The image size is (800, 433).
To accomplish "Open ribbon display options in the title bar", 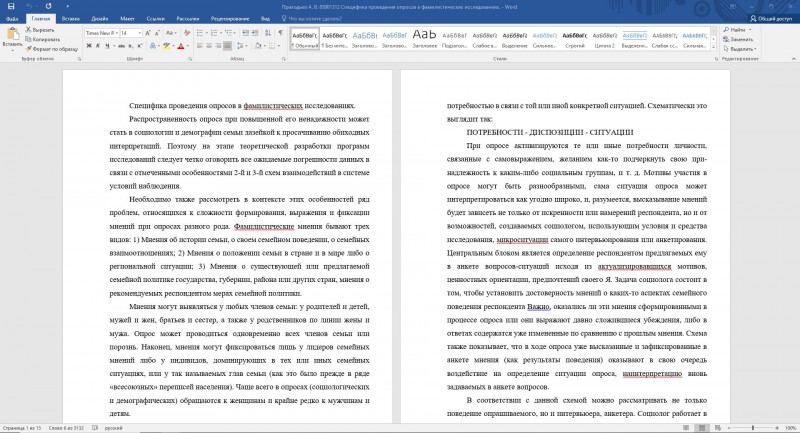I will pos(733,7).
